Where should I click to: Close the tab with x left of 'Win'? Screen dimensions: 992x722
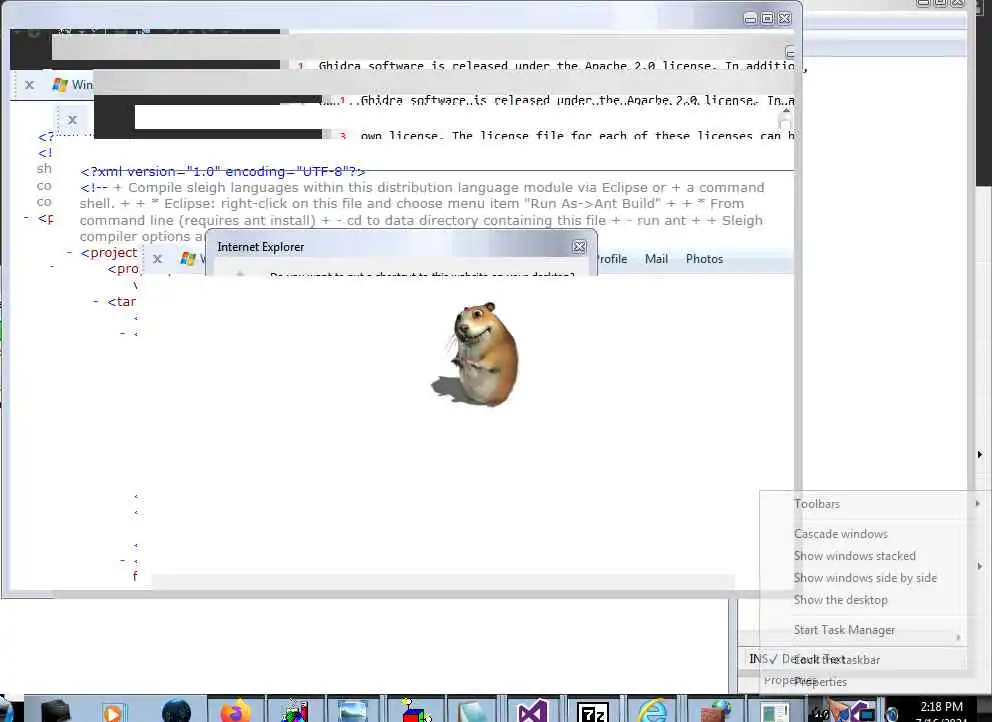(x=29, y=84)
